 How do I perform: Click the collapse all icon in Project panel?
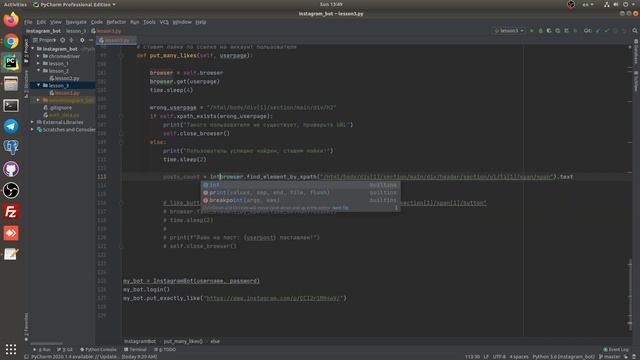[x=71, y=40]
